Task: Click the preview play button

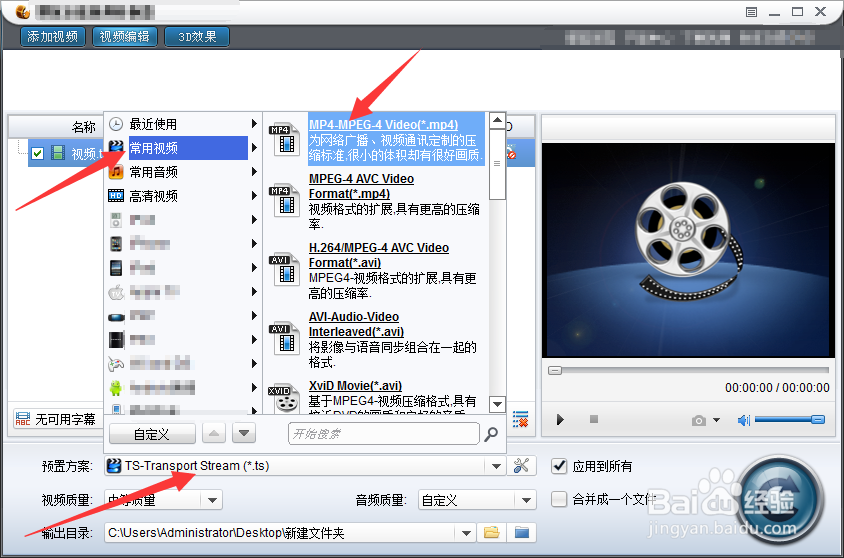Action: (560, 420)
